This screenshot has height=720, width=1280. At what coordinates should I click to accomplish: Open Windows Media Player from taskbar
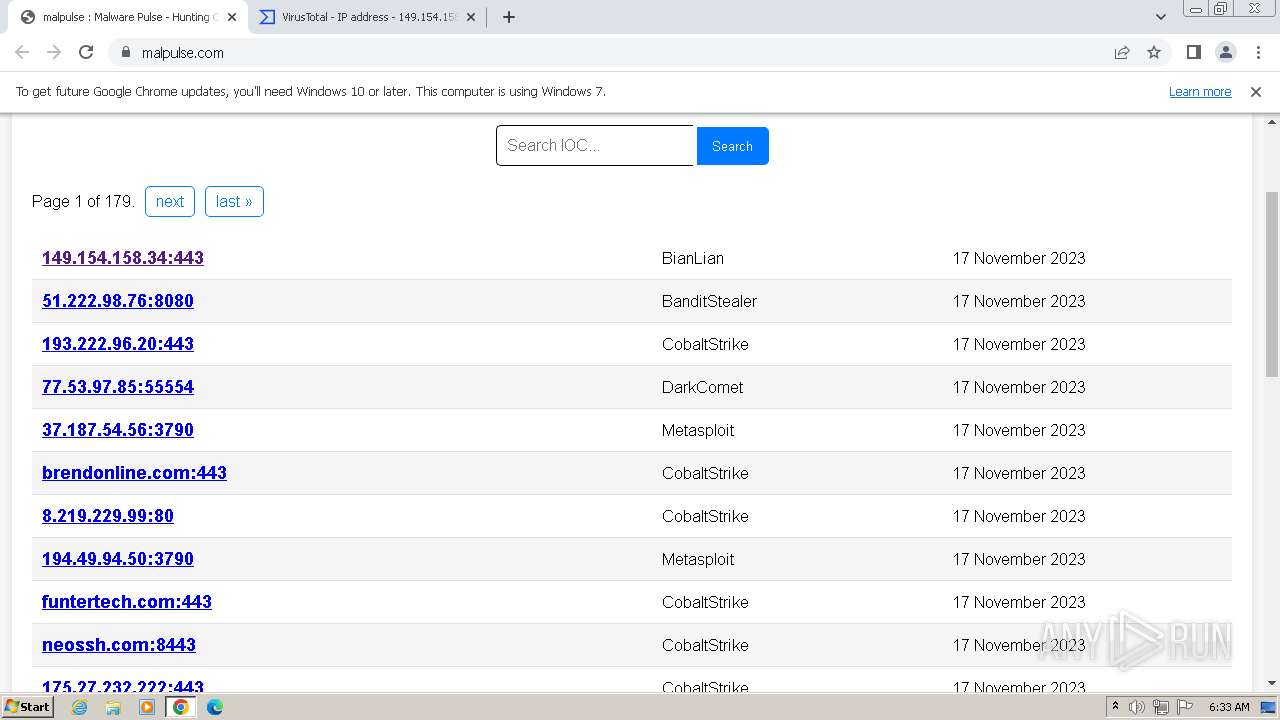(x=147, y=707)
